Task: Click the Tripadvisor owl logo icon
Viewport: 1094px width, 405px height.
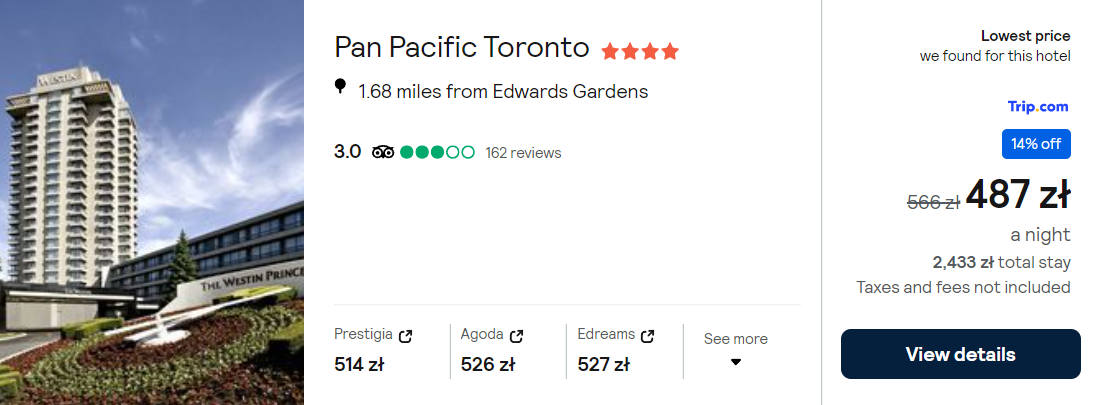Action: (383, 153)
